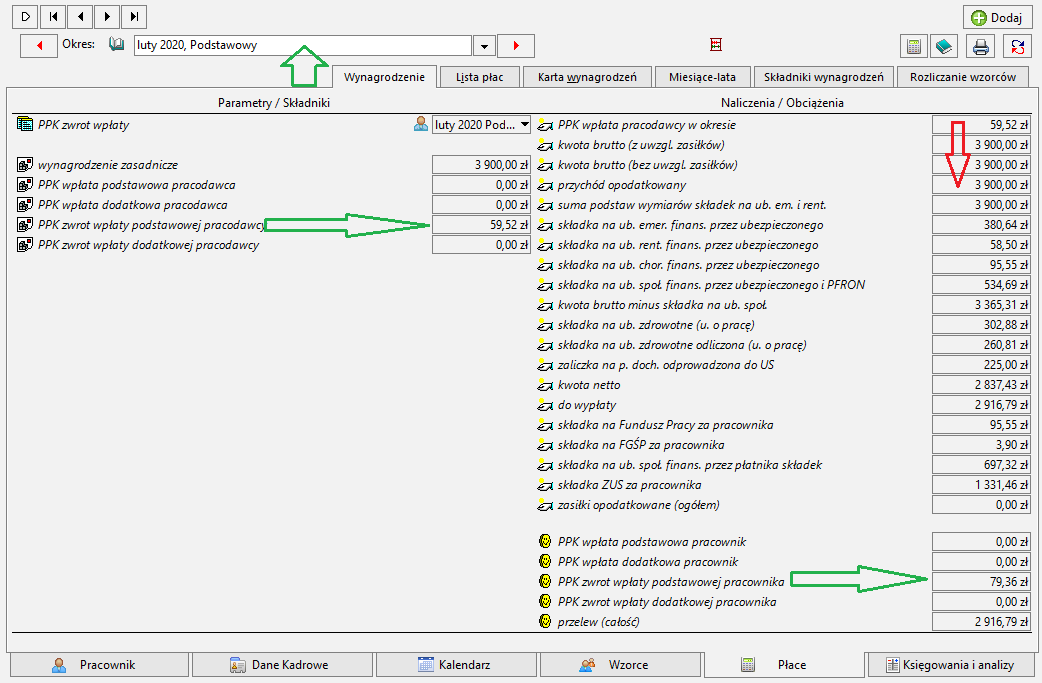Click icon next to PPK wpłata podstawowa pracodawca
Viewport: 1042px width, 683px height.
pyautogui.click(x=25, y=185)
